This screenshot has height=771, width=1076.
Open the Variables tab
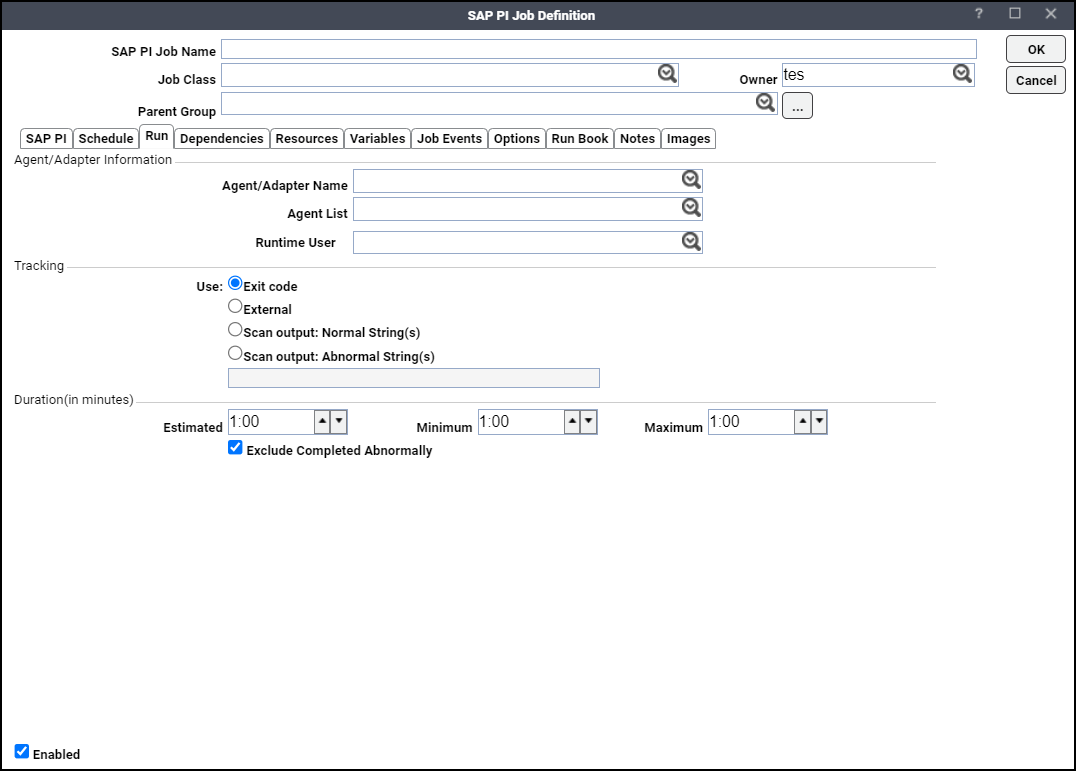point(377,139)
